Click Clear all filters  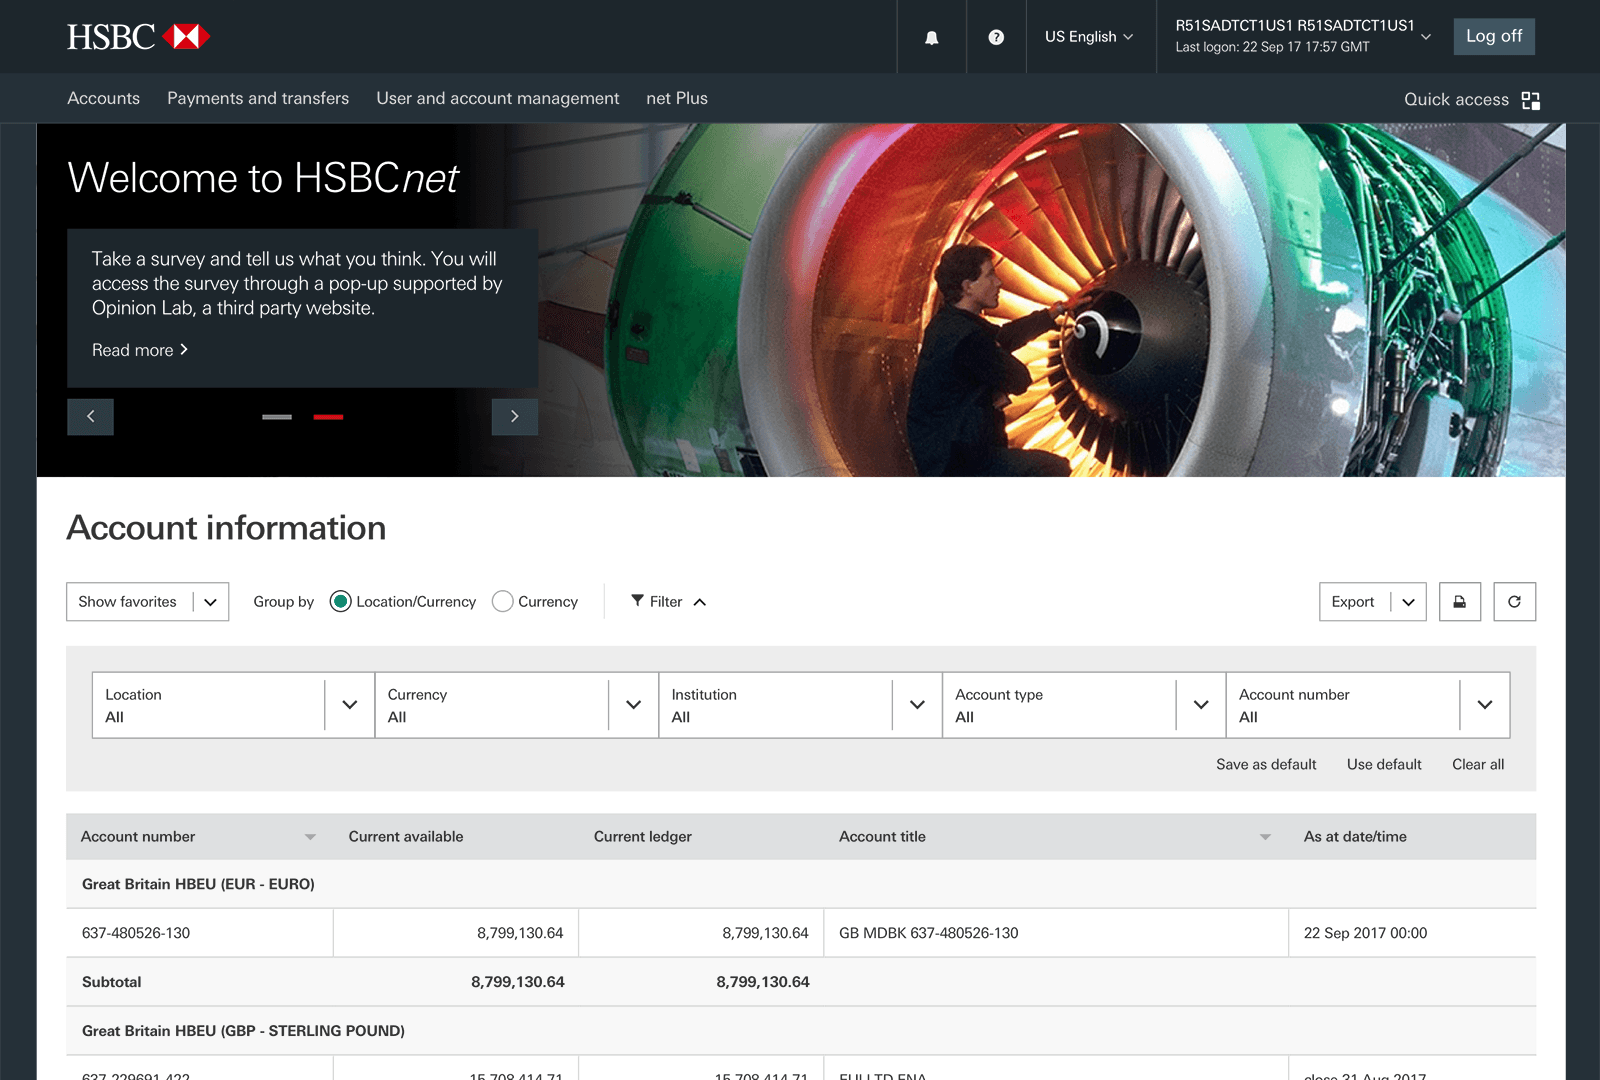pyautogui.click(x=1478, y=764)
